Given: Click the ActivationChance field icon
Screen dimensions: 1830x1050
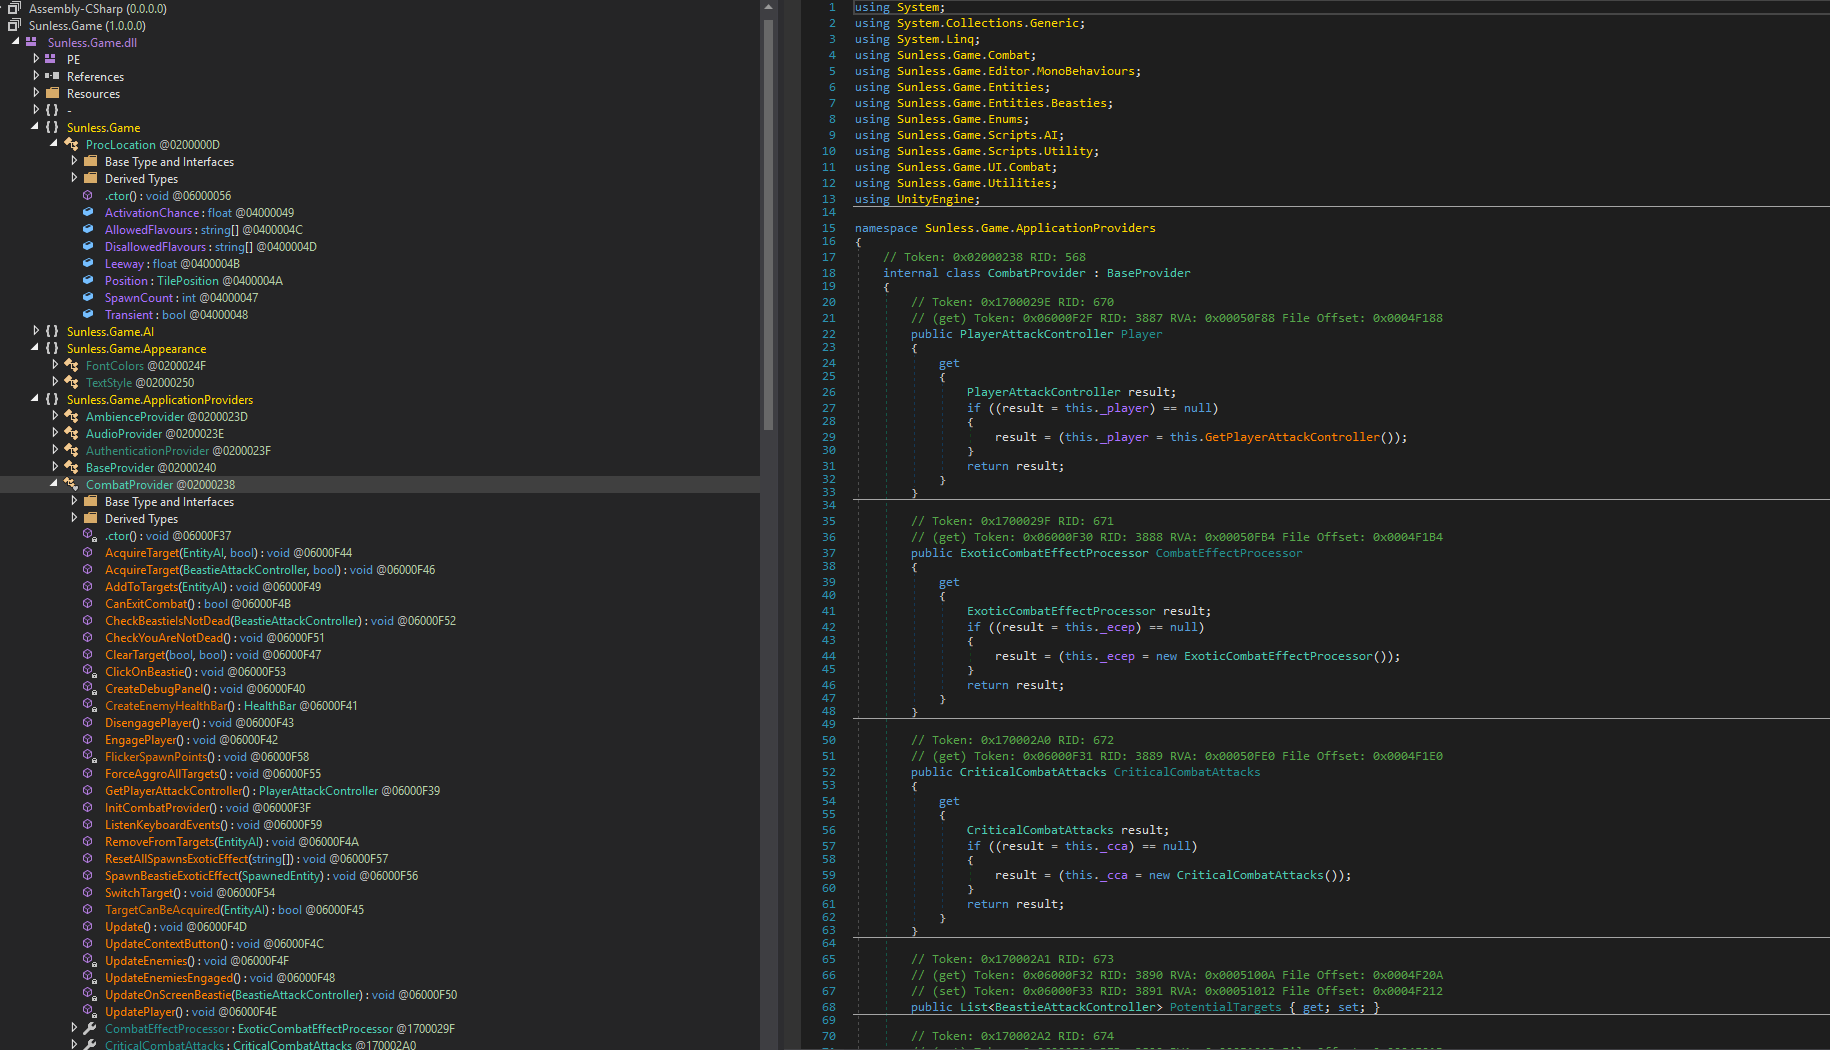Looking at the screenshot, I should pos(89,212).
